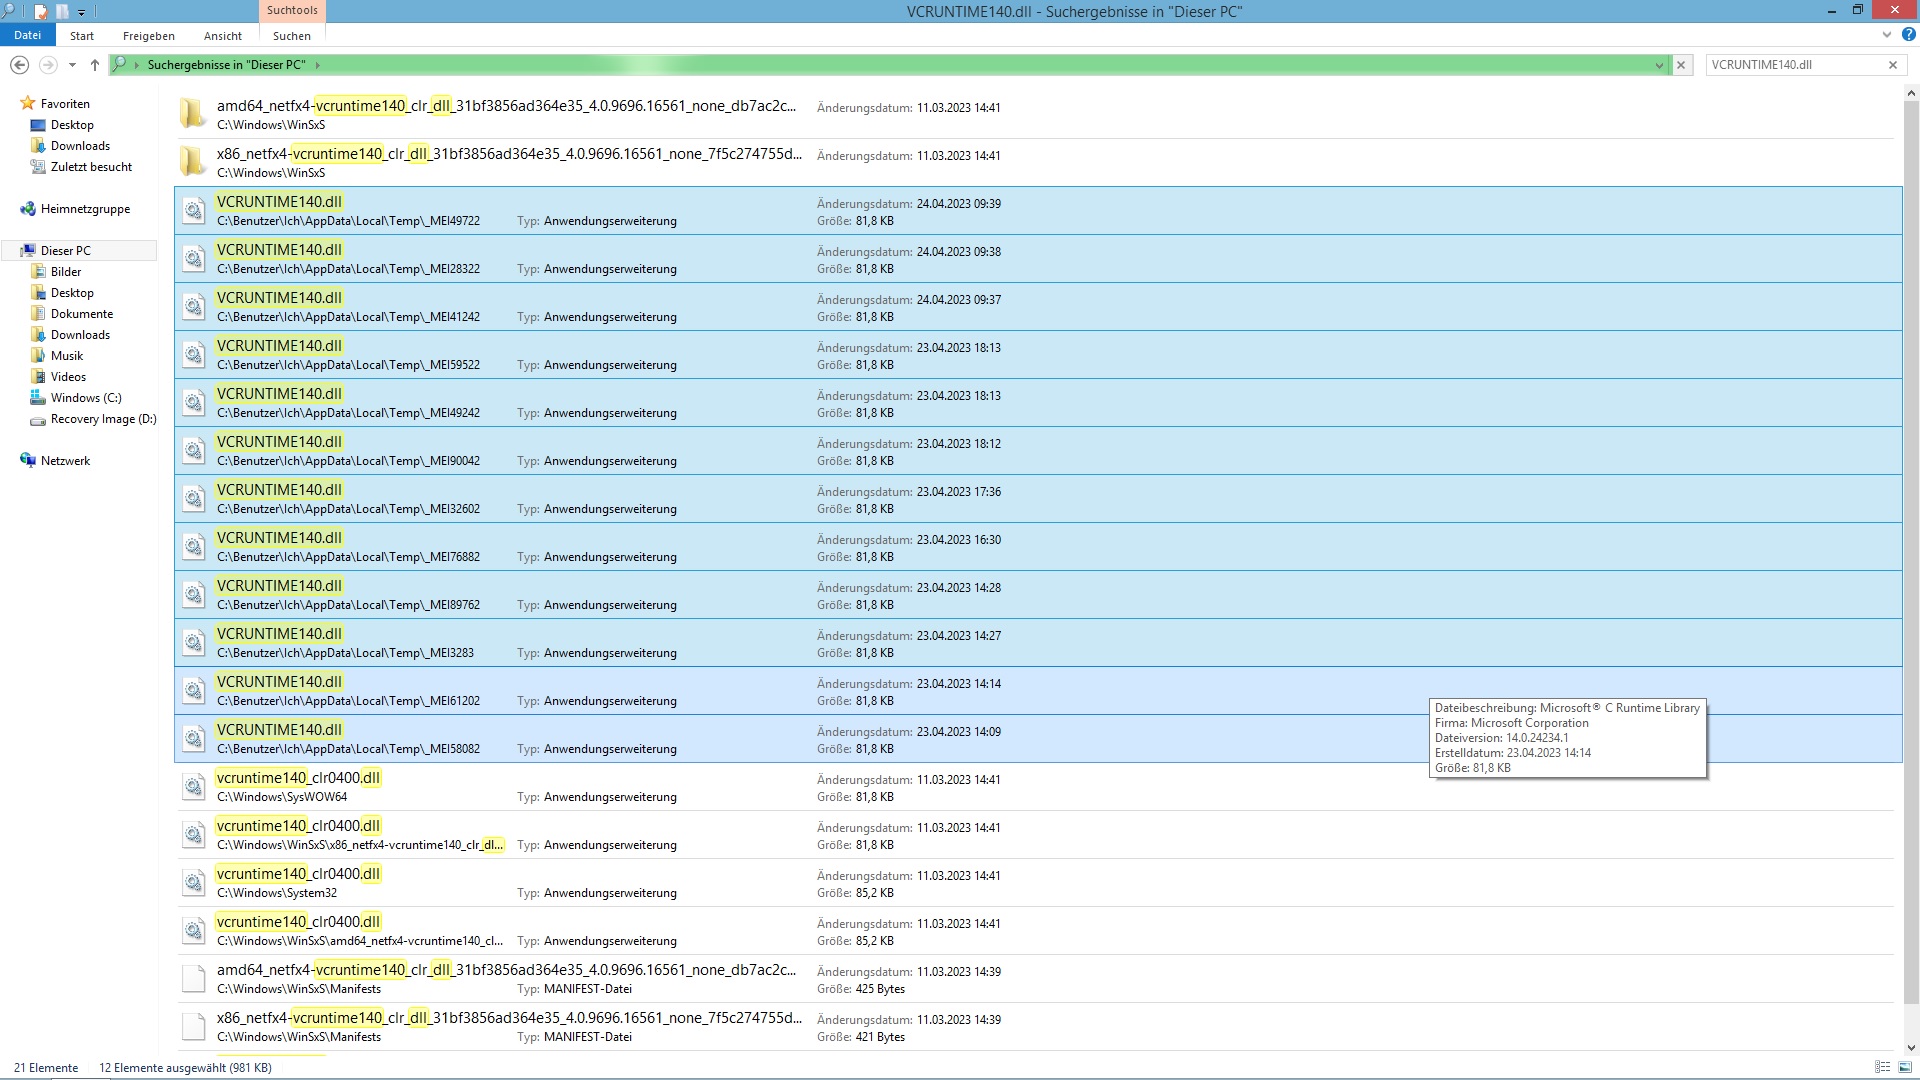Open the Ansicht ribbon tab
The width and height of the screenshot is (1920, 1080).
(x=222, y=36)
